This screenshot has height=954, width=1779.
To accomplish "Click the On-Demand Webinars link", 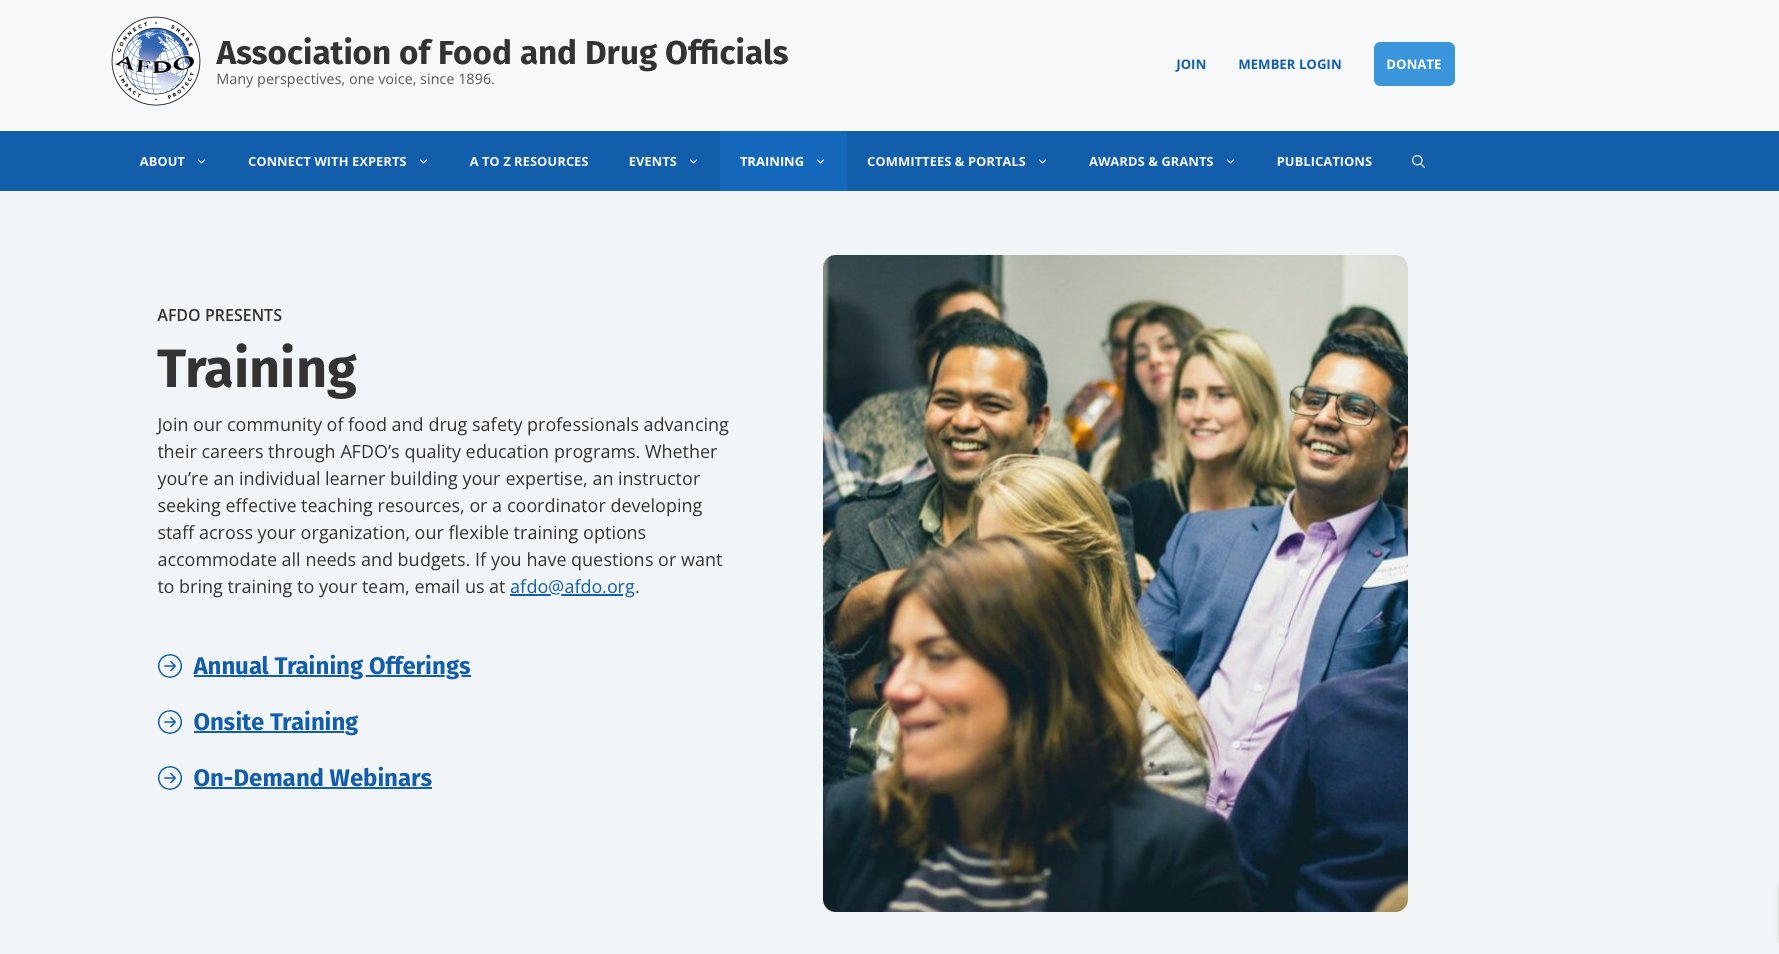I will (x=313, y=778).
